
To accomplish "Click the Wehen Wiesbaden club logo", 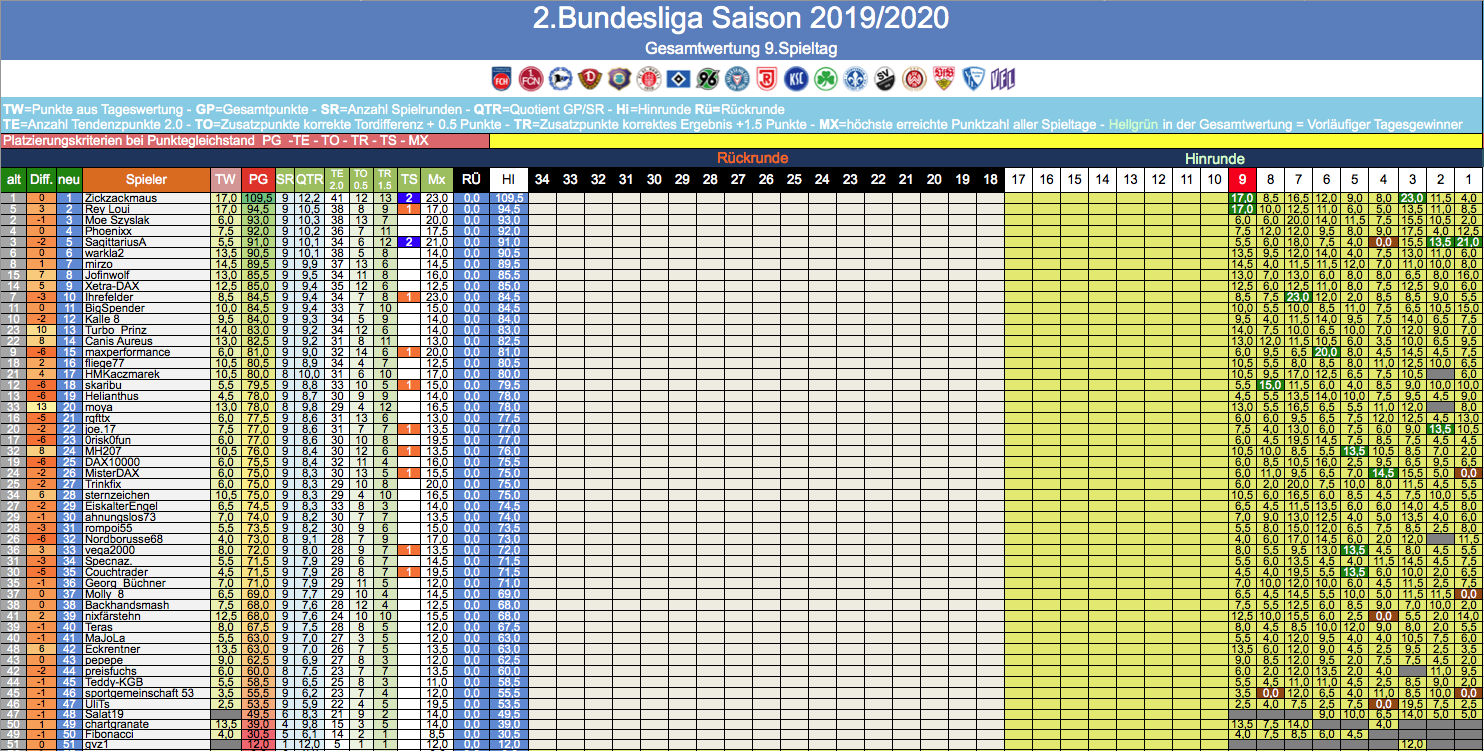I will click(x=914, y=79).
